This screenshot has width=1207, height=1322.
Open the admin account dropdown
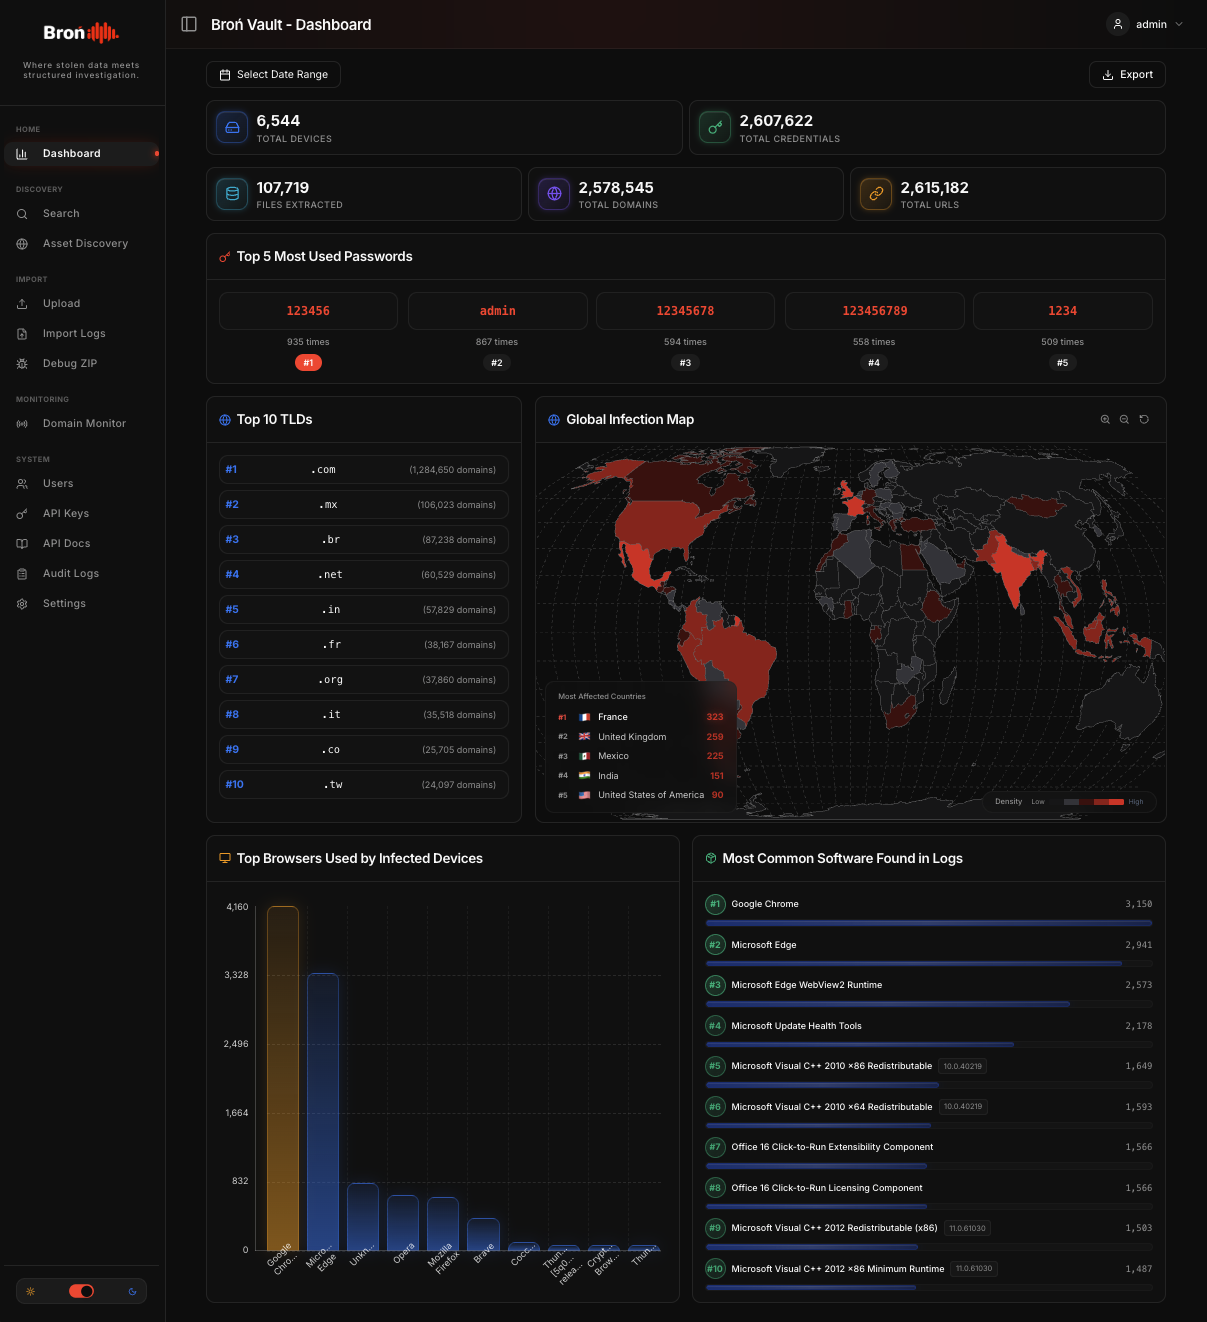point(1146,24)
